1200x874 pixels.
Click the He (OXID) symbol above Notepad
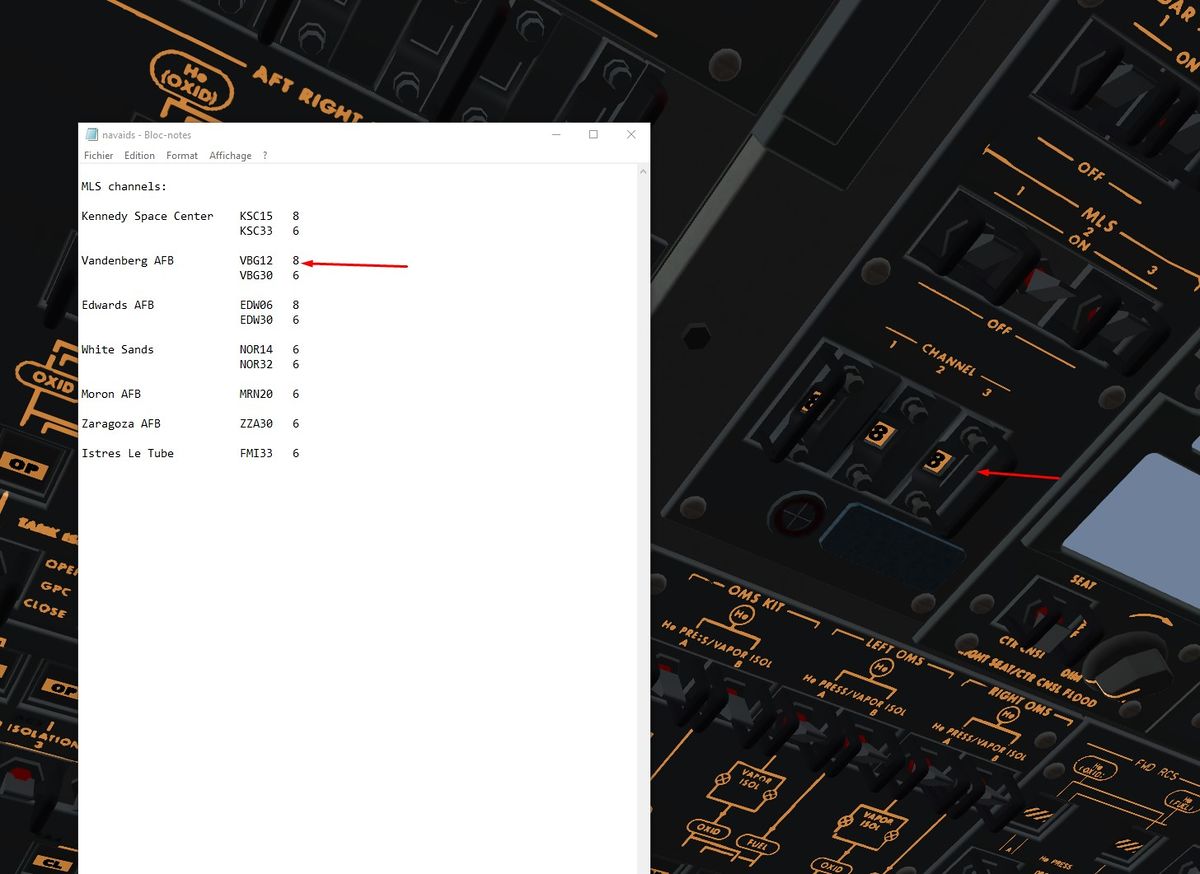tap(191, 80)
